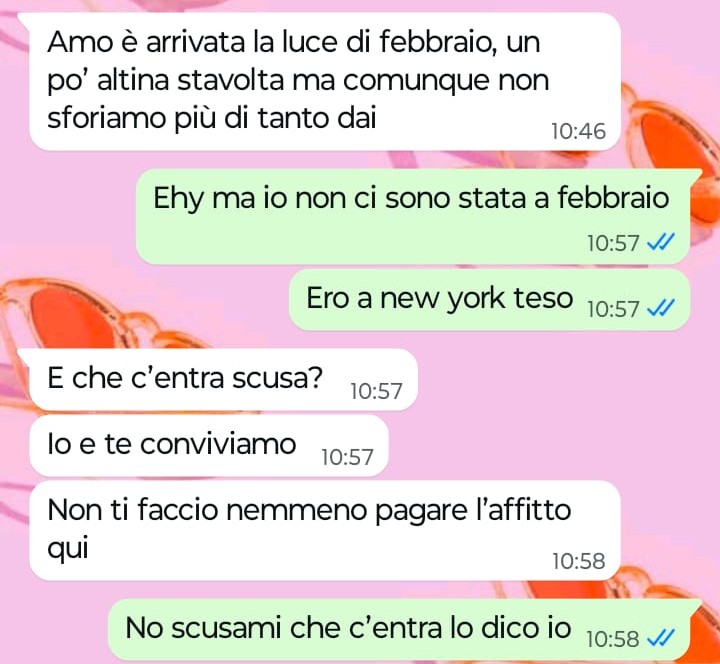Tap the 10:57 timestamp next to 'E che c'entra scusa?'

(x=376, y=391)
